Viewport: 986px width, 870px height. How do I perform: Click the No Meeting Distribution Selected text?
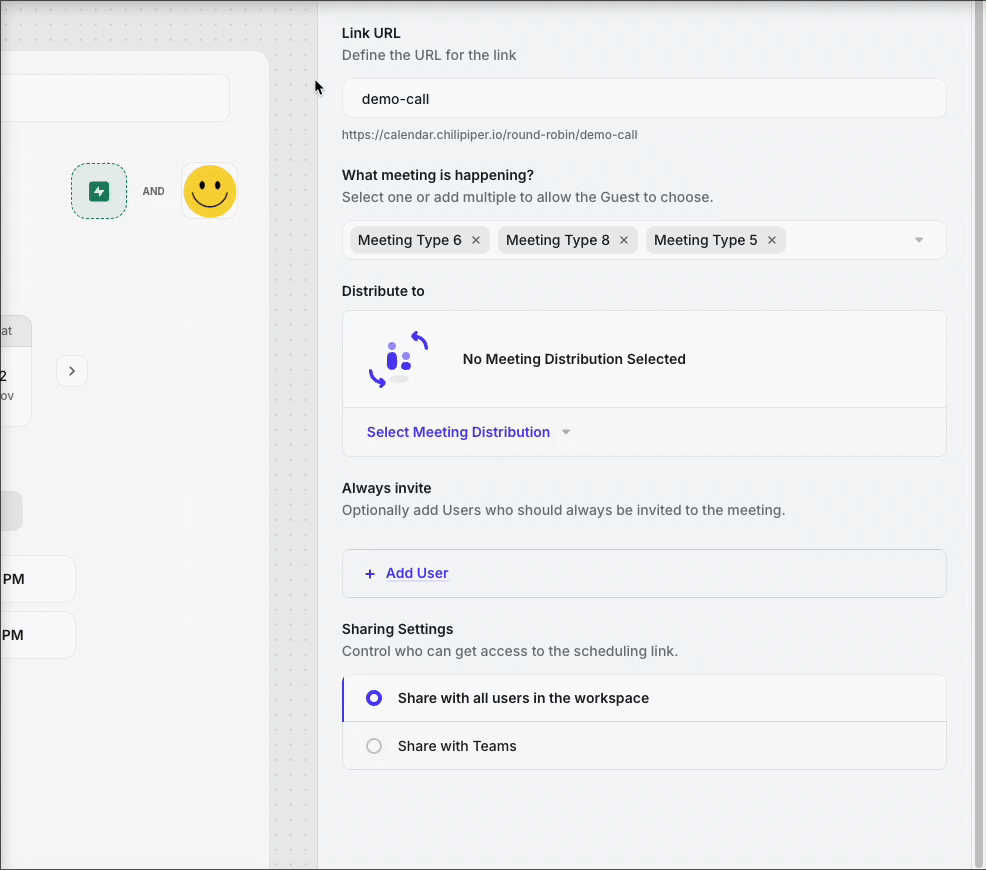click(x=574, y=359)
